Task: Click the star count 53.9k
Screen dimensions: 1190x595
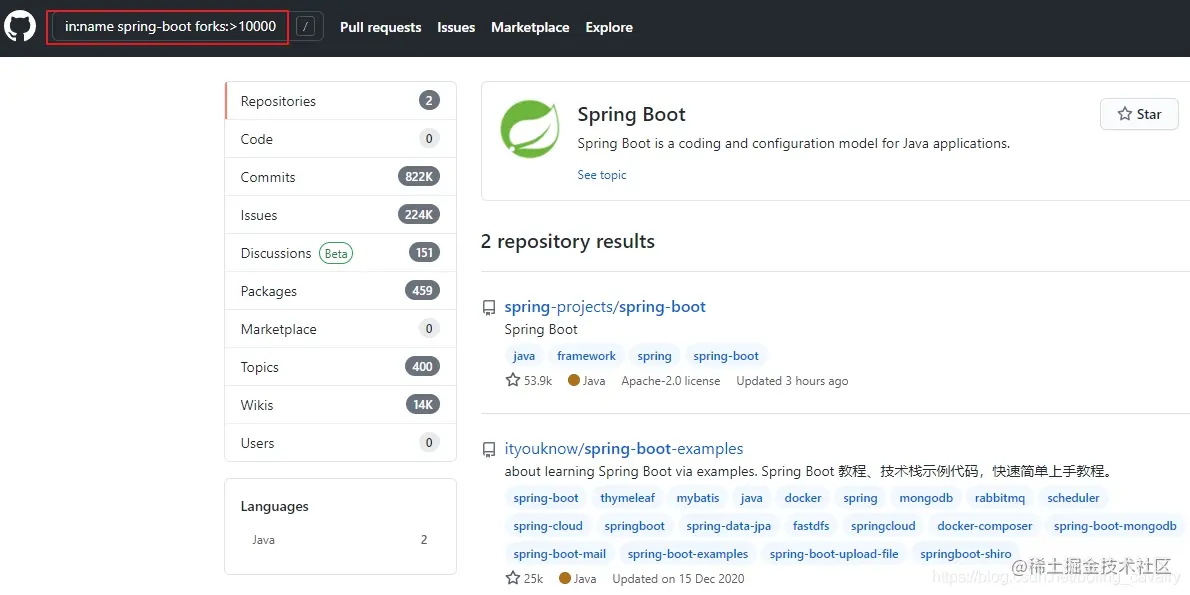Action: coord(529,381)
